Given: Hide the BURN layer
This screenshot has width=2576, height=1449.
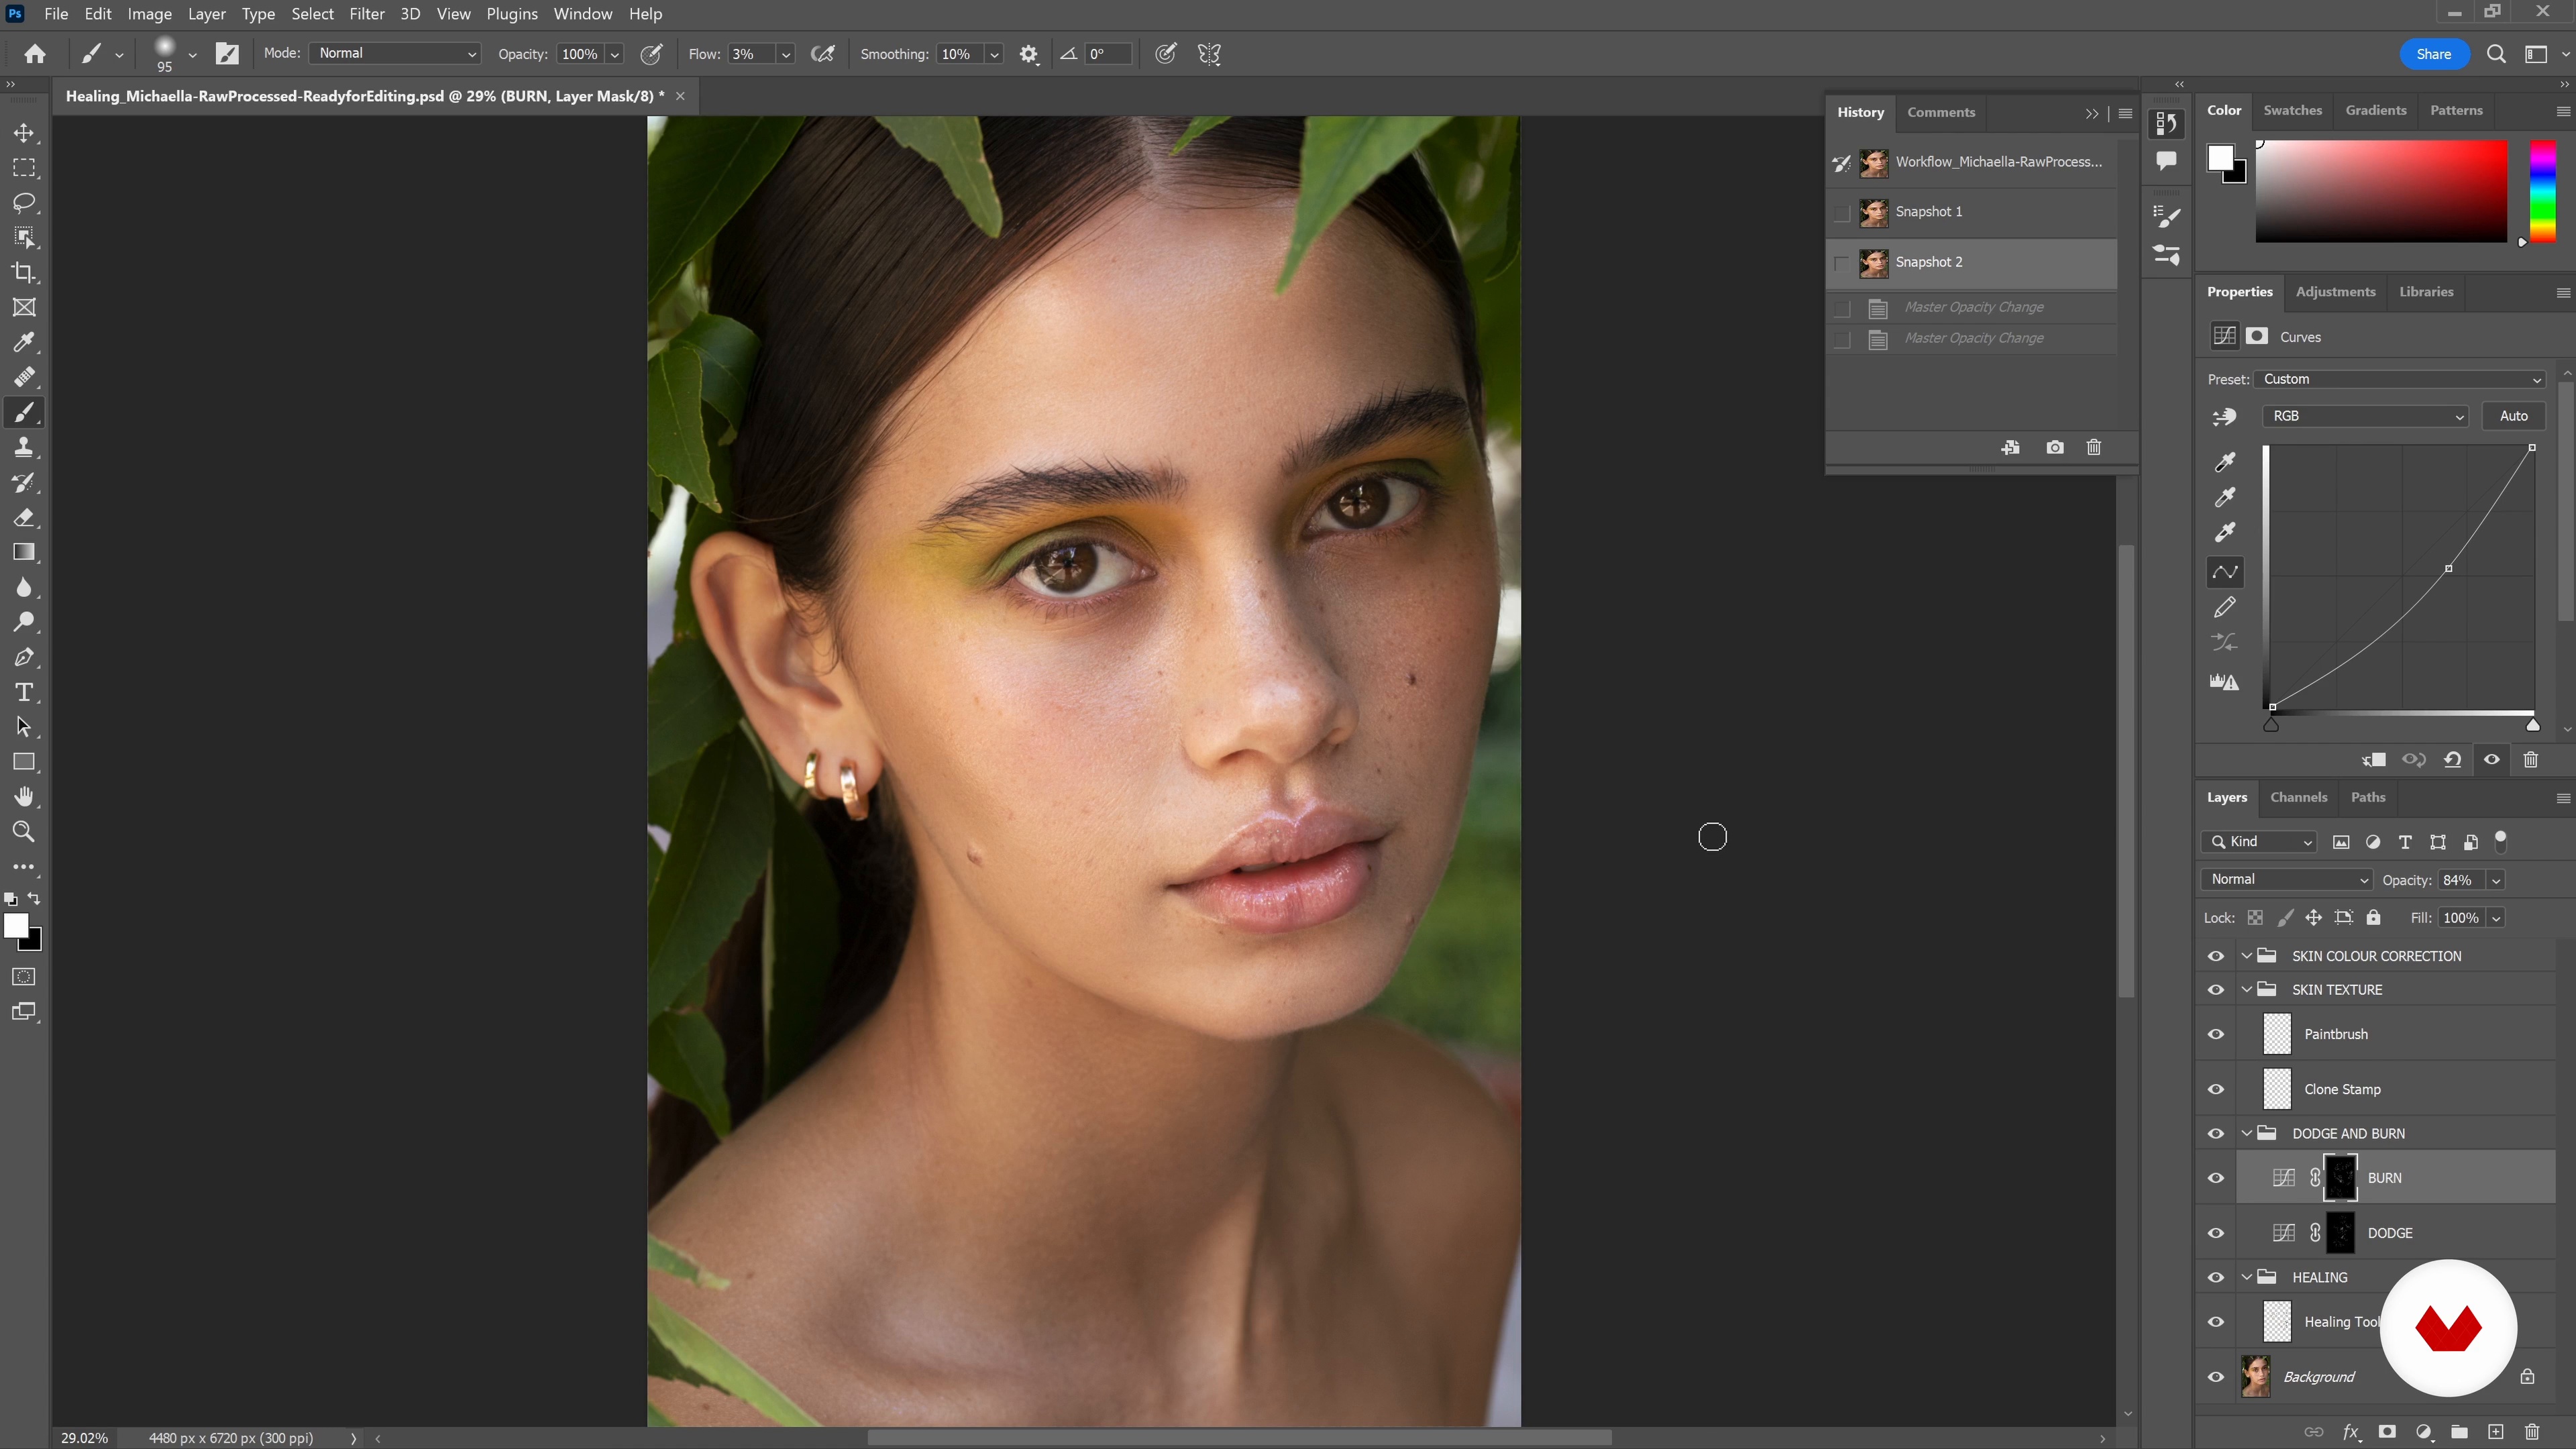Looking at the screenshot, I should (x=2216, y=1178).
